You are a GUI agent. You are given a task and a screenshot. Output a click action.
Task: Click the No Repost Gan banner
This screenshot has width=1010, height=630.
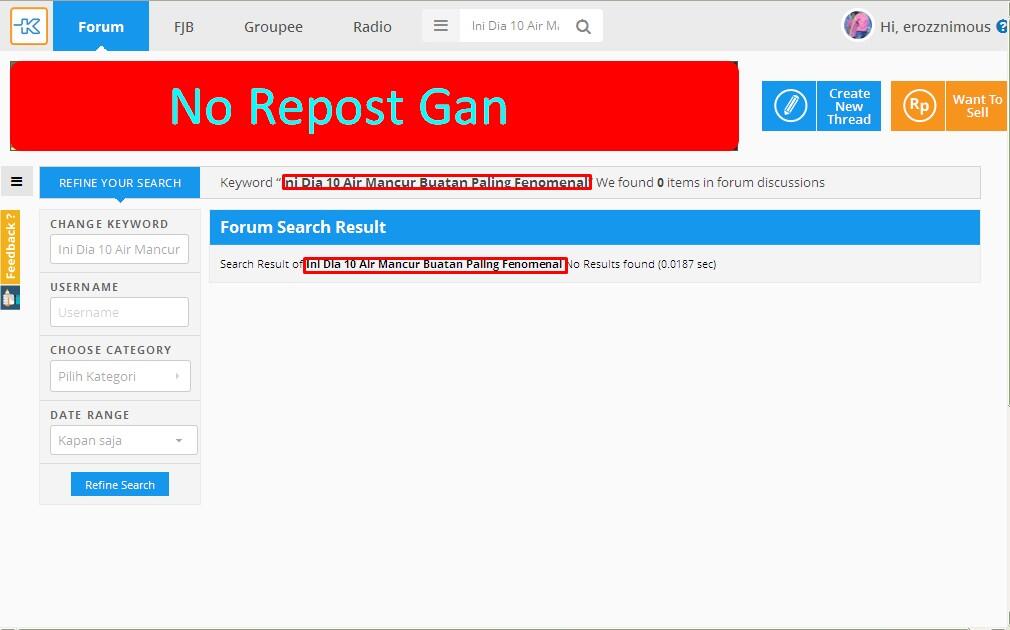point(374,106)
